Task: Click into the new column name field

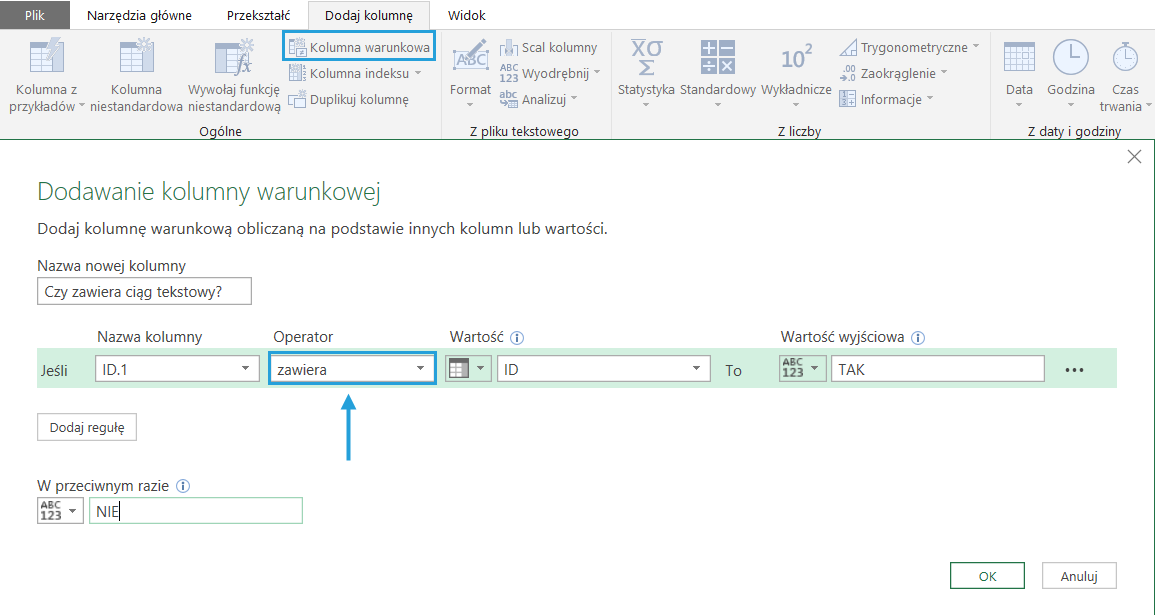Action: click(x=144, y=291)
